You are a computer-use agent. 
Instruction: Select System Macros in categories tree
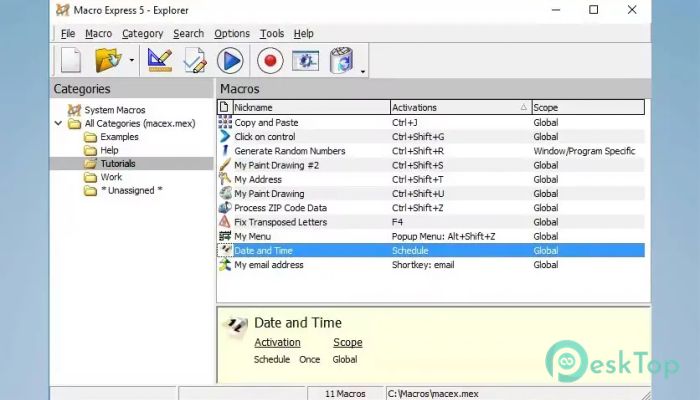(115, 110)
